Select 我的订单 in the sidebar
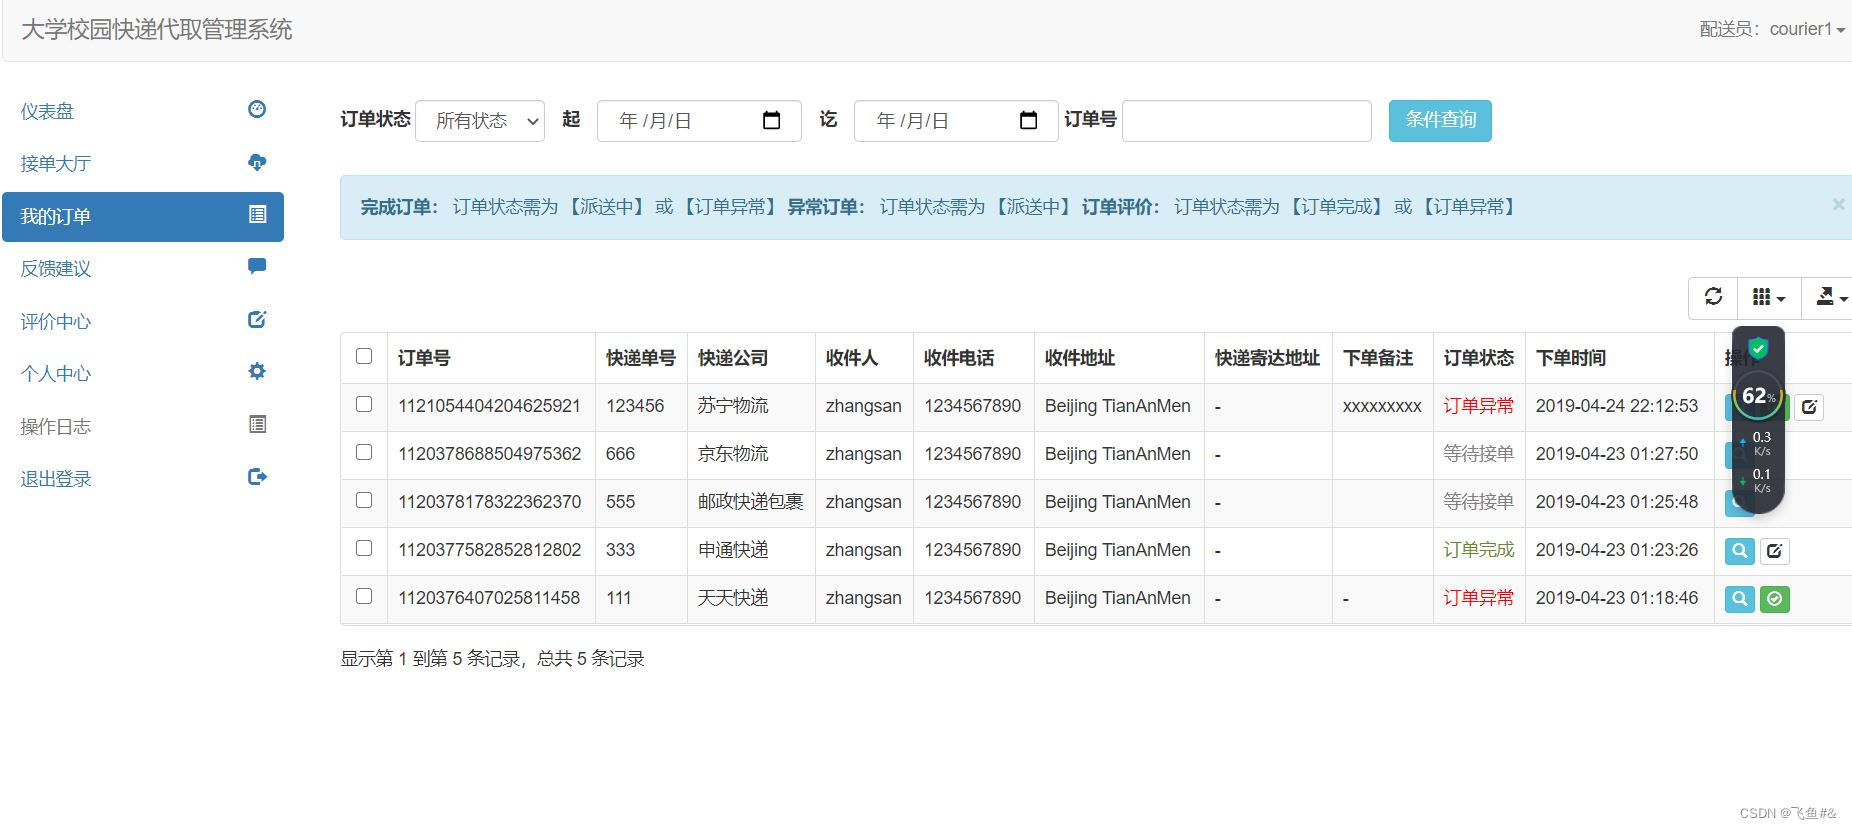1852x829 pixels. pos(143,216)
